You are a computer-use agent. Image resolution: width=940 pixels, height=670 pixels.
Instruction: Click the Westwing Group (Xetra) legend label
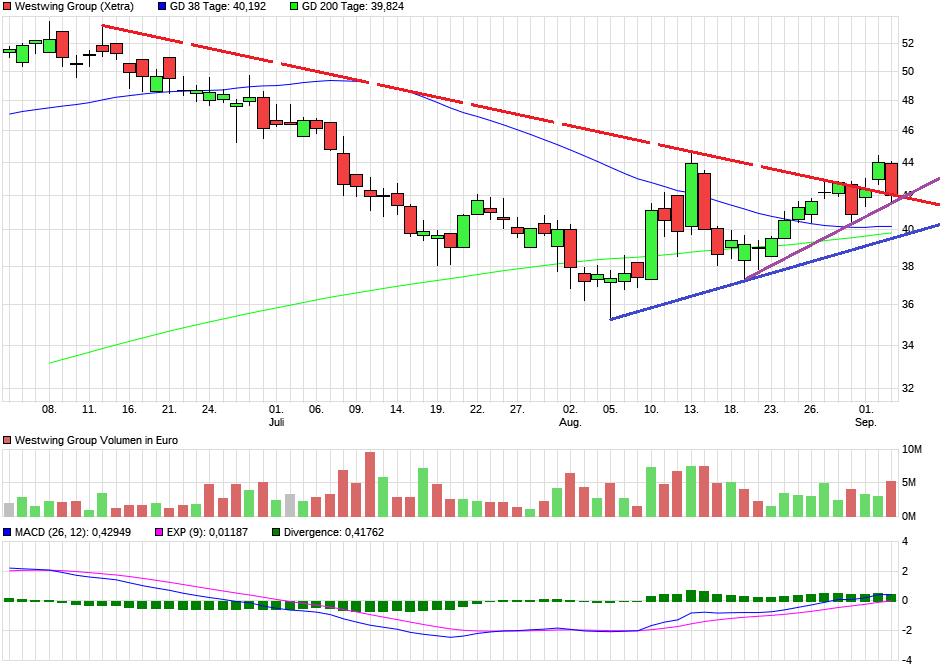74,6
